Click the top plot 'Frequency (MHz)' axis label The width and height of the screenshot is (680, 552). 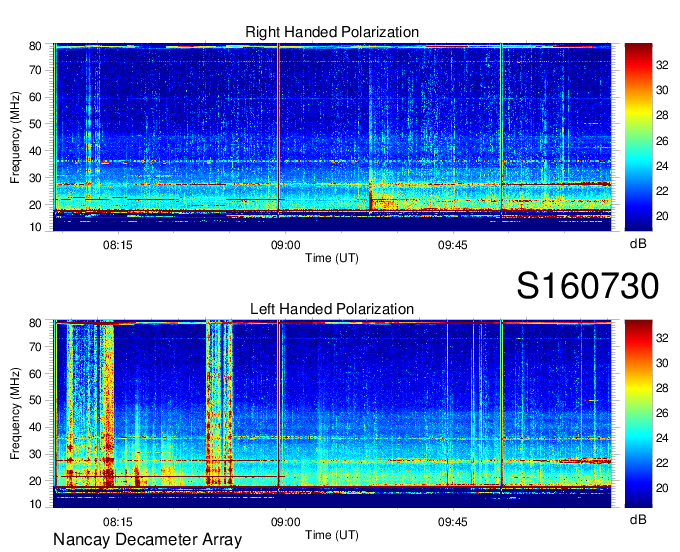coord(15,137)
